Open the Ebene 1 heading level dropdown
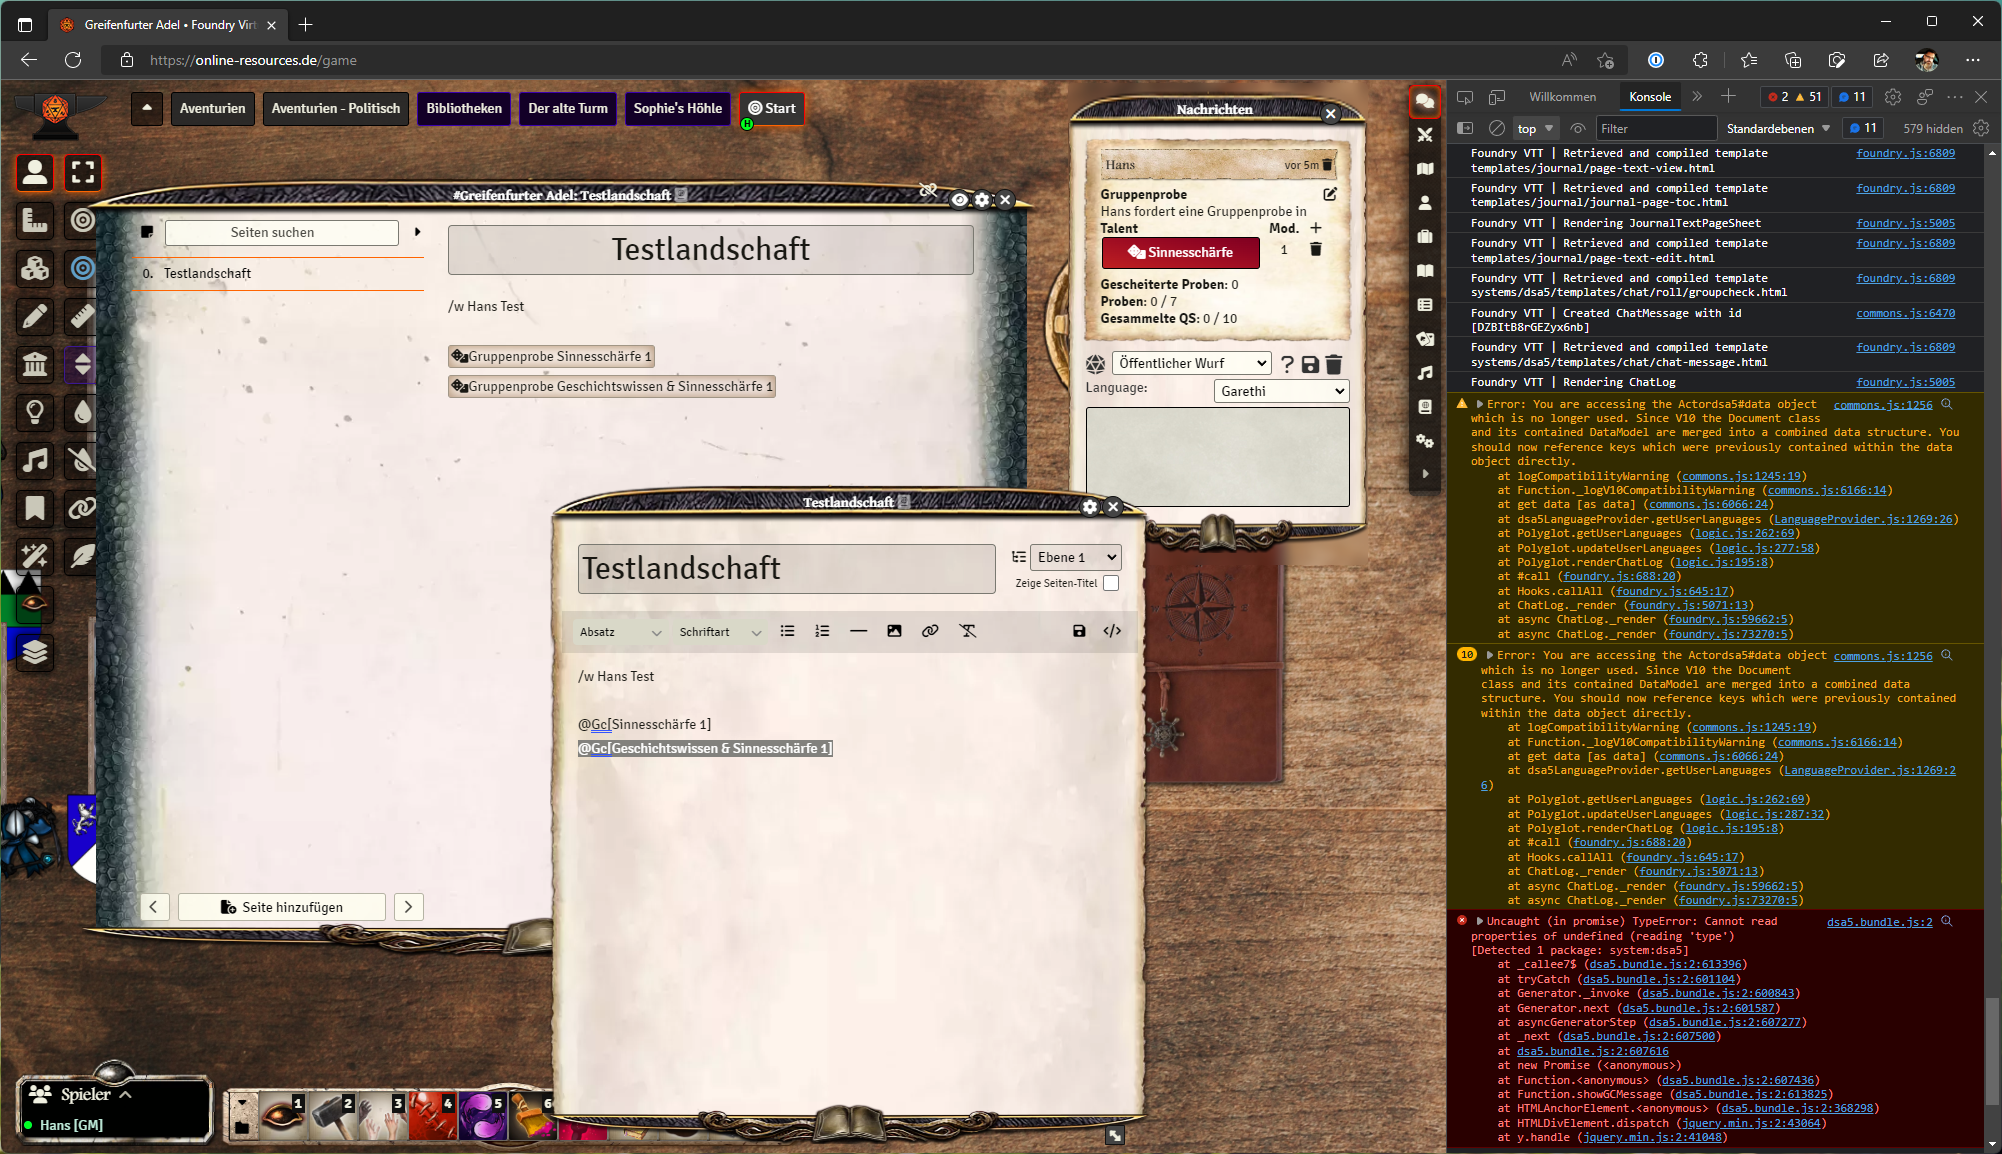This screenshot has width=2002, height=1154. (1076, 558)
